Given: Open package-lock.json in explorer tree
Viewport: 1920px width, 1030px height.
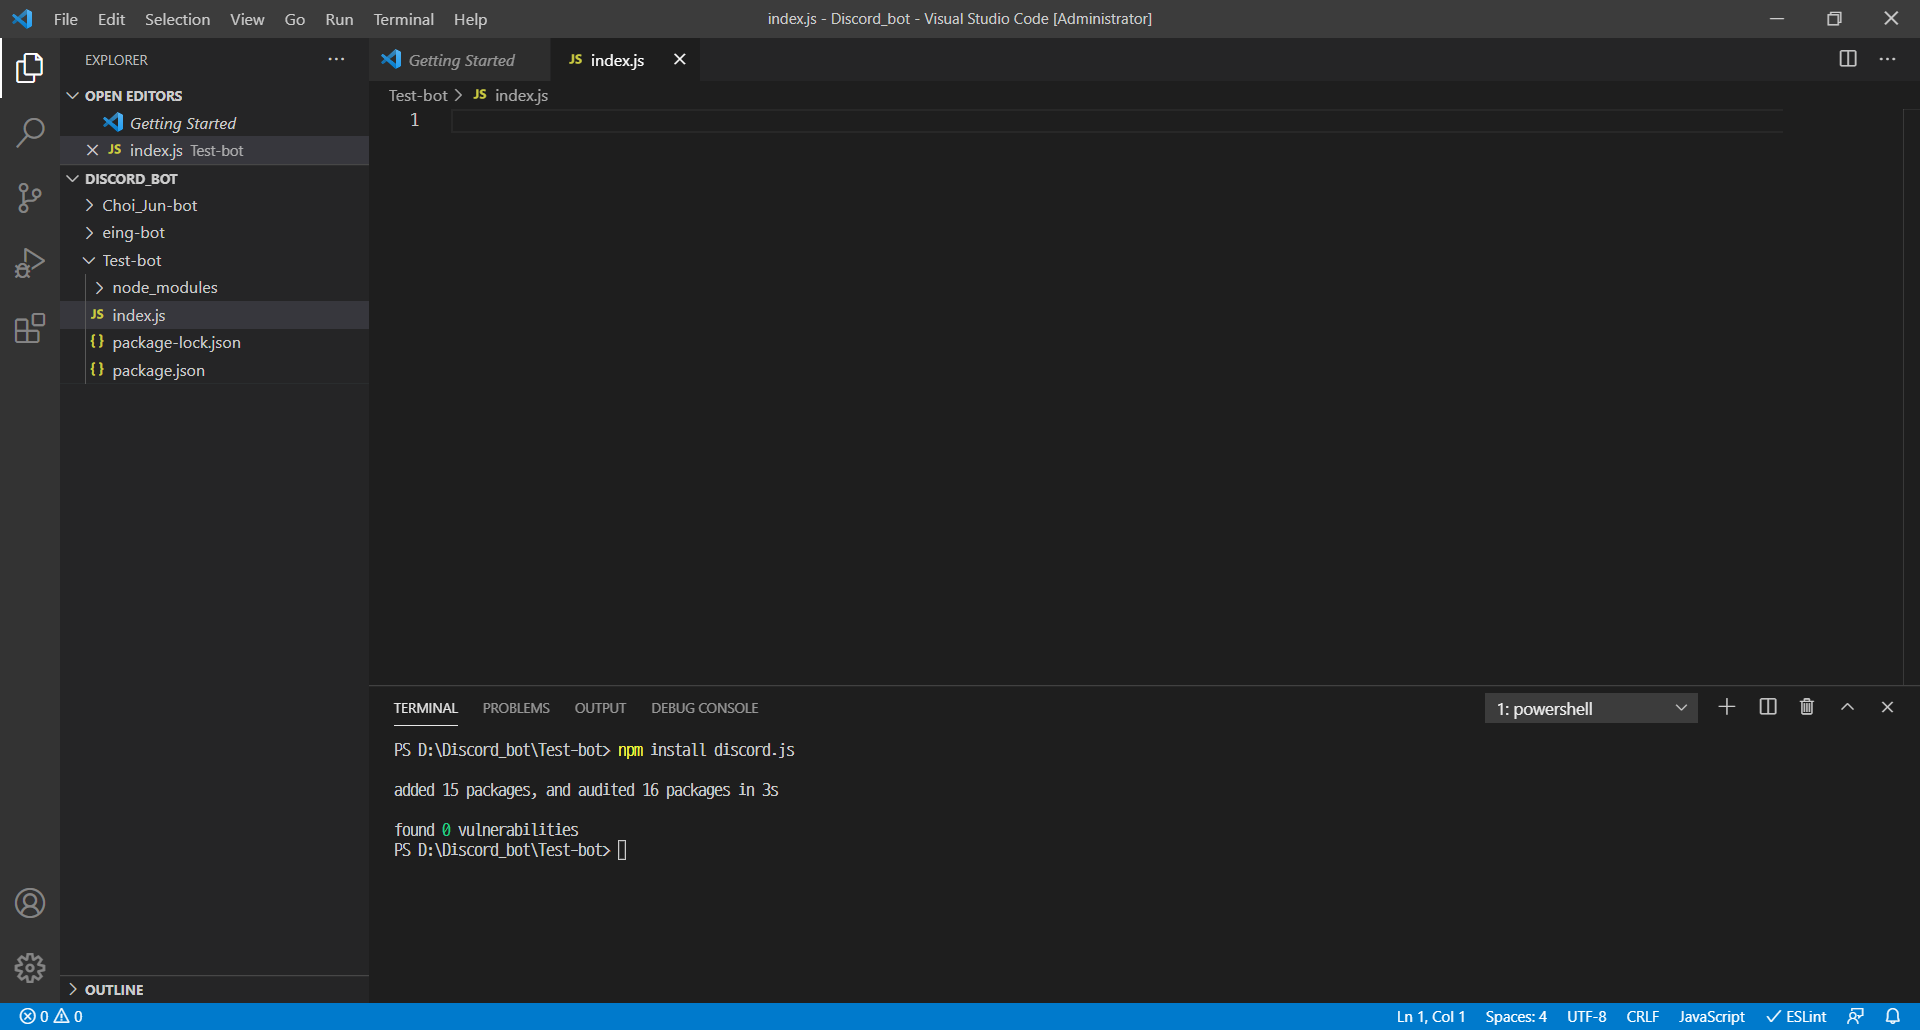Looking at the screenshot, I should (214, 343).
